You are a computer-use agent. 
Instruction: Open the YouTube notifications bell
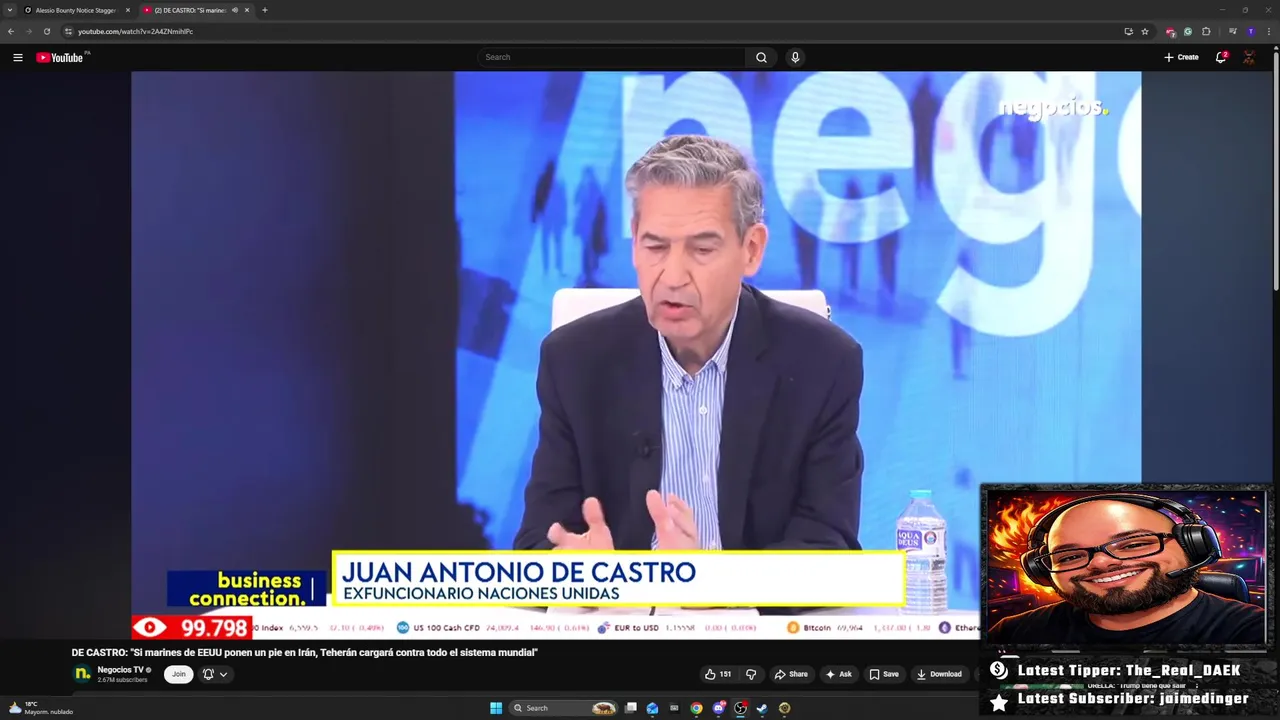(1221, 57)
